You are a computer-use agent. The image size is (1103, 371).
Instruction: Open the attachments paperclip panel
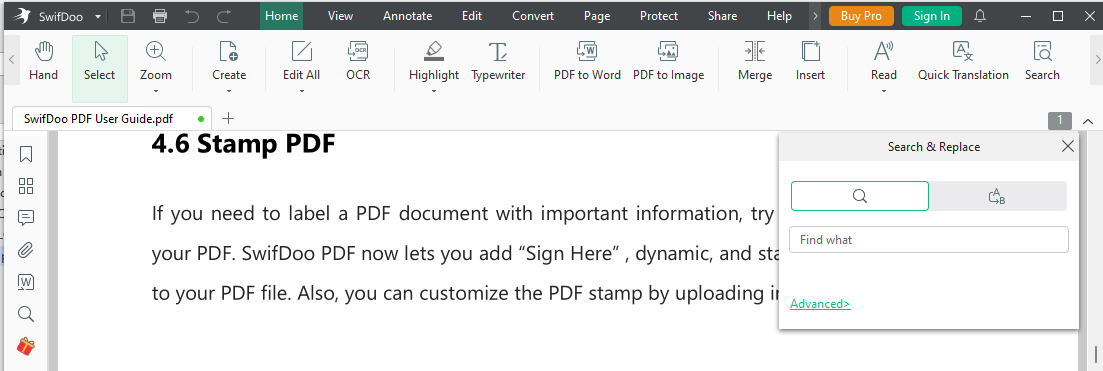[x=26, y=250]
